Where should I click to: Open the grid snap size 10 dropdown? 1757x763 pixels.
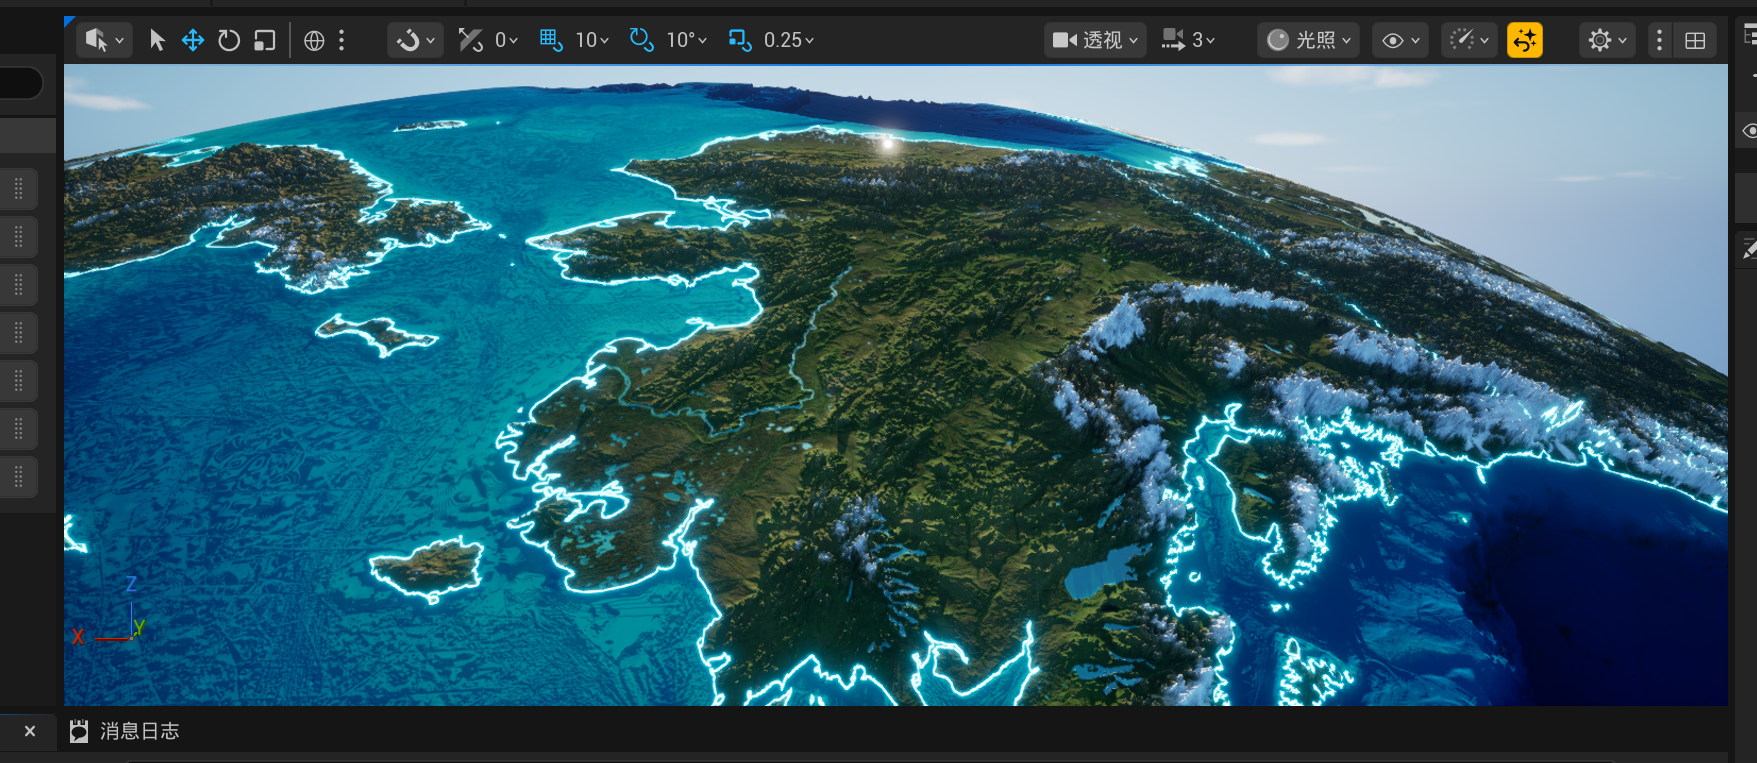point(592,40)
